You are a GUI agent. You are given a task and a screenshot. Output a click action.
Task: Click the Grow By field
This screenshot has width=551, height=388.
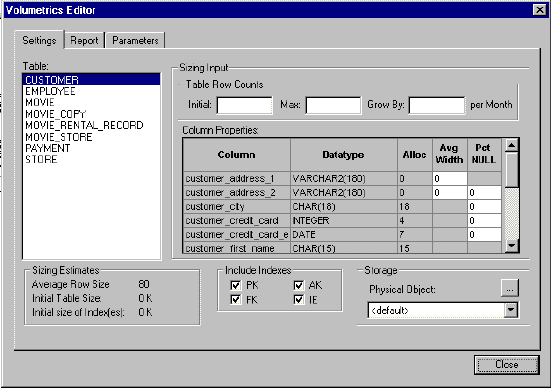[437, 105]
